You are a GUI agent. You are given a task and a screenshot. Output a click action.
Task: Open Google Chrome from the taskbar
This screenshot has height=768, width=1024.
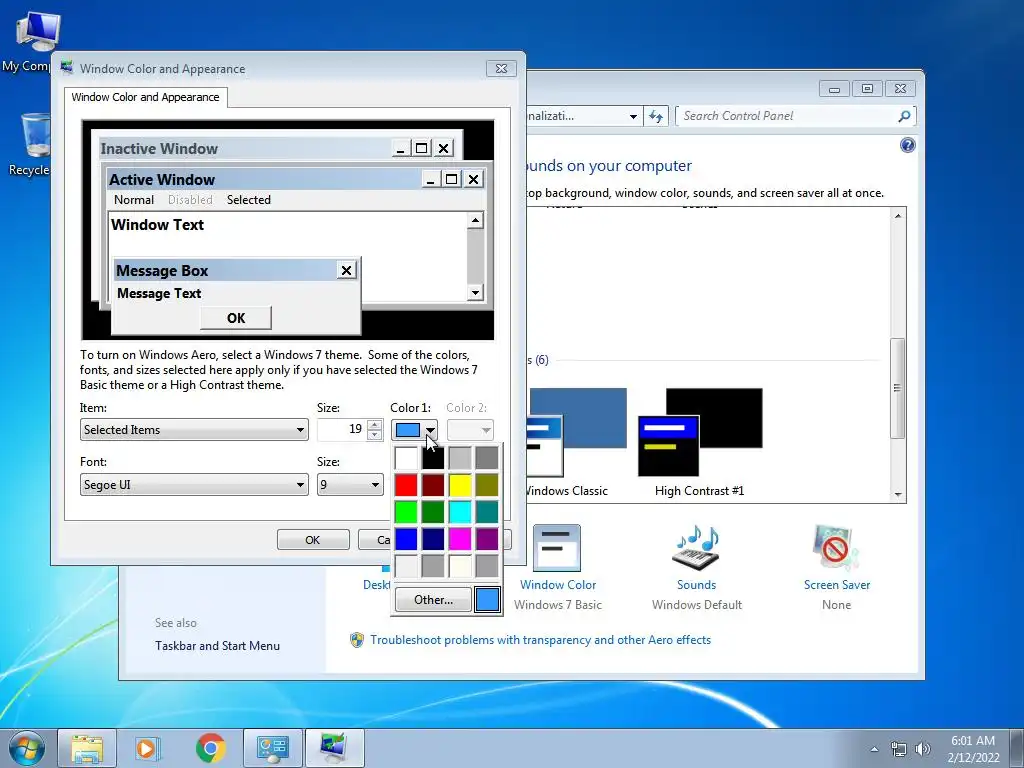pyautogui.click(x=210, y=748)
